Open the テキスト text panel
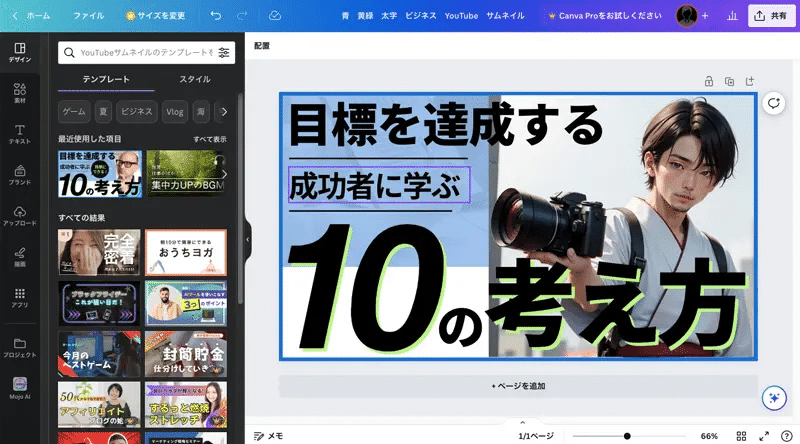The width and height of the screenshot is (800, 444). [19, 134]
